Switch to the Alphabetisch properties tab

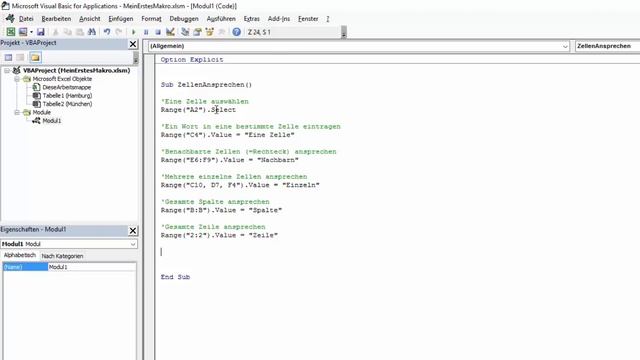click(20, 255)
